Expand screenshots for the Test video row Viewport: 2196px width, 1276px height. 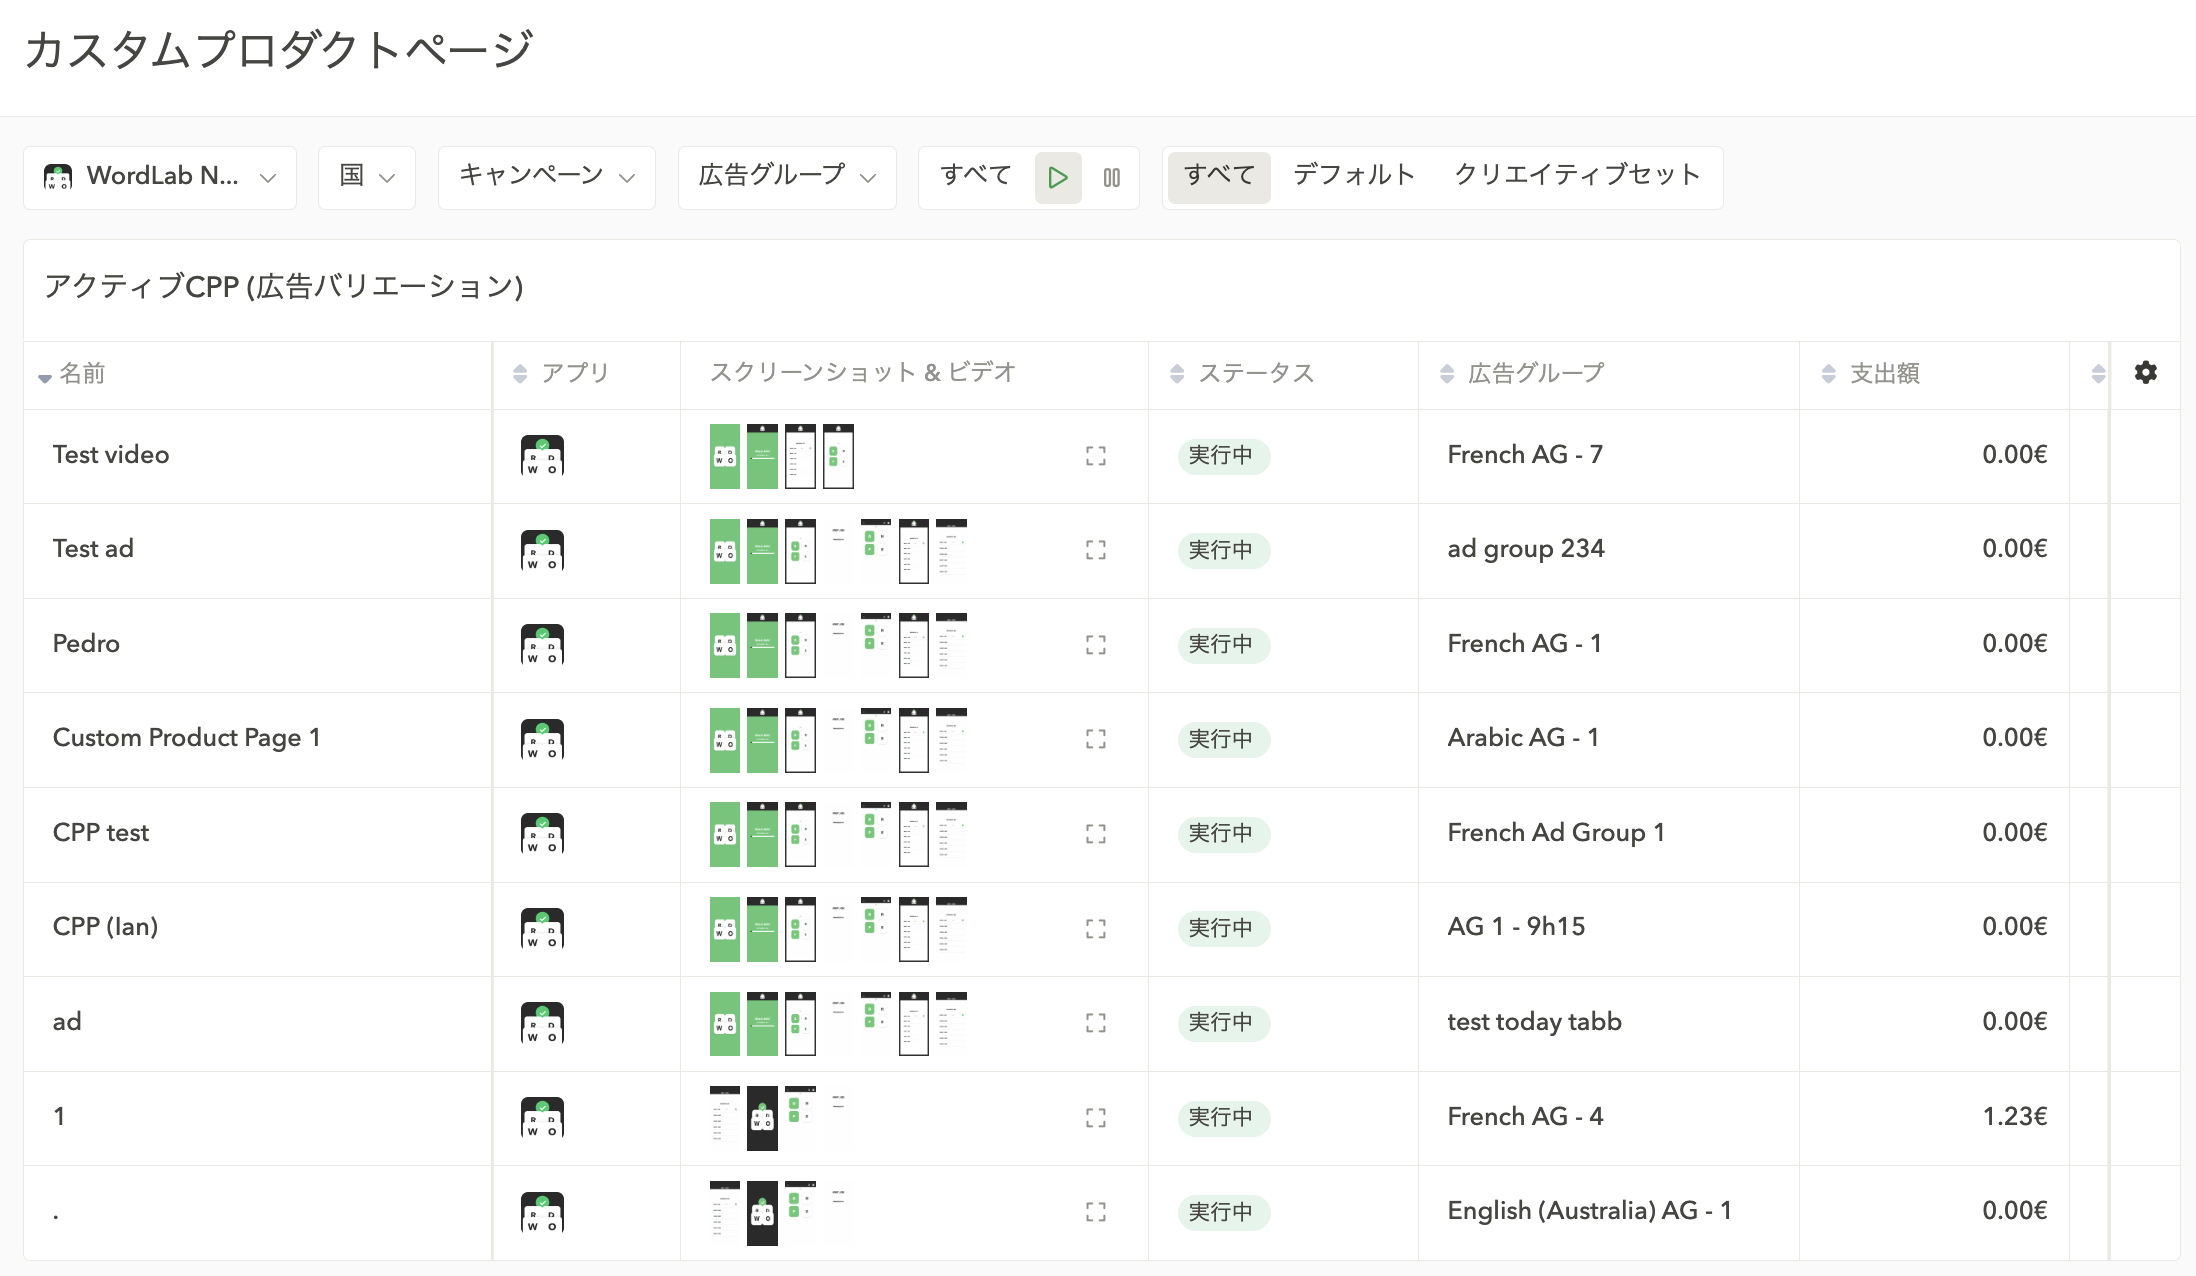click(1096, 456)
